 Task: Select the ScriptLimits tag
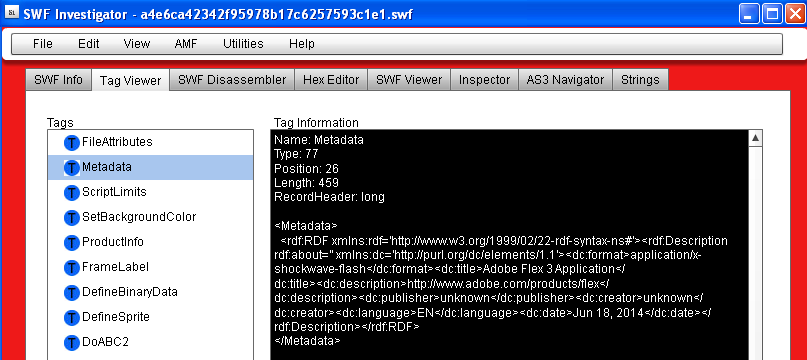pos(150,192)
